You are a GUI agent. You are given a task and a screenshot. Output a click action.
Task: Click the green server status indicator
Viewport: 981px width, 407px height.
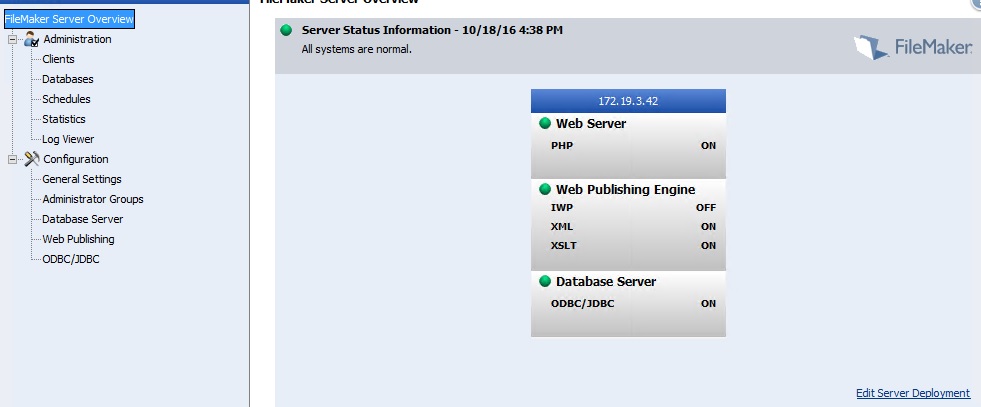point(286,30)
